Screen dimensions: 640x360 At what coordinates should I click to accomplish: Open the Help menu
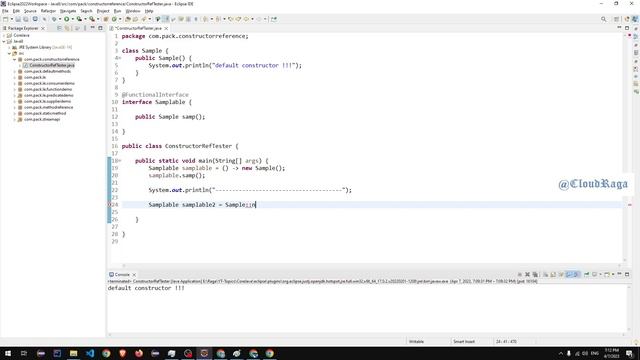point(149,11)
